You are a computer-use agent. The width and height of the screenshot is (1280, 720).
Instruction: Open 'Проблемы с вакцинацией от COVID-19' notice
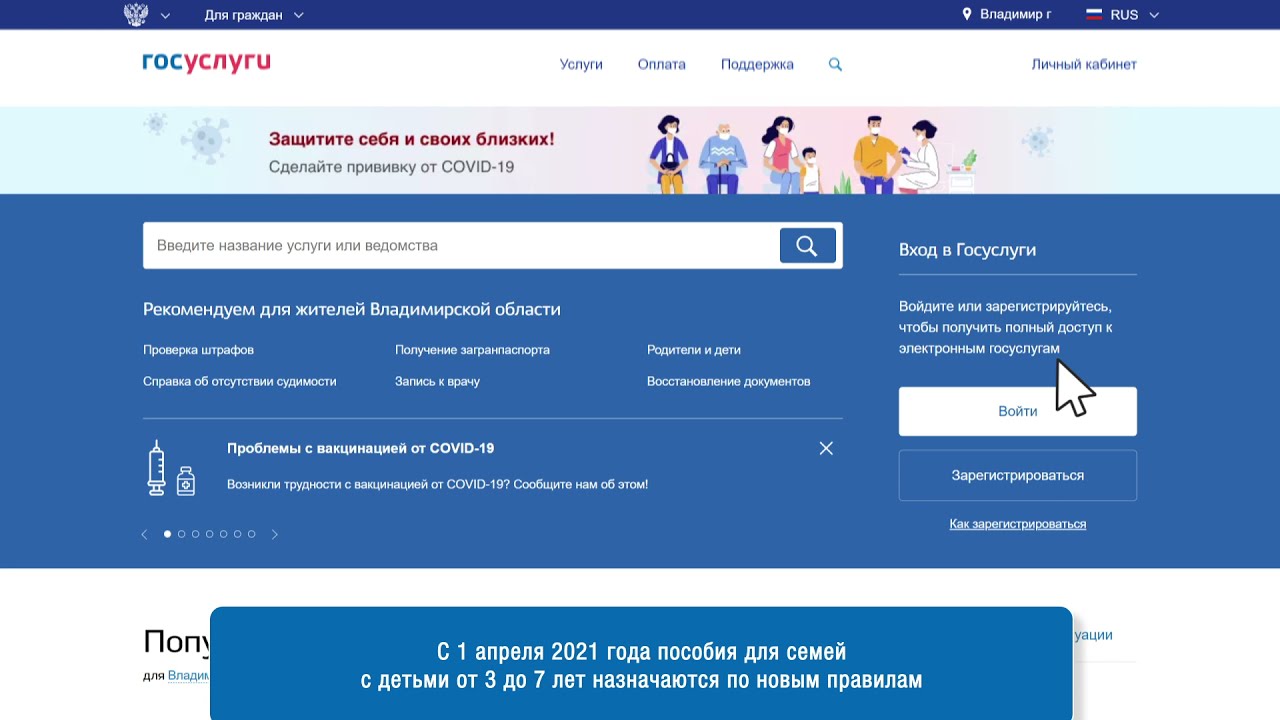click(360, 448)
